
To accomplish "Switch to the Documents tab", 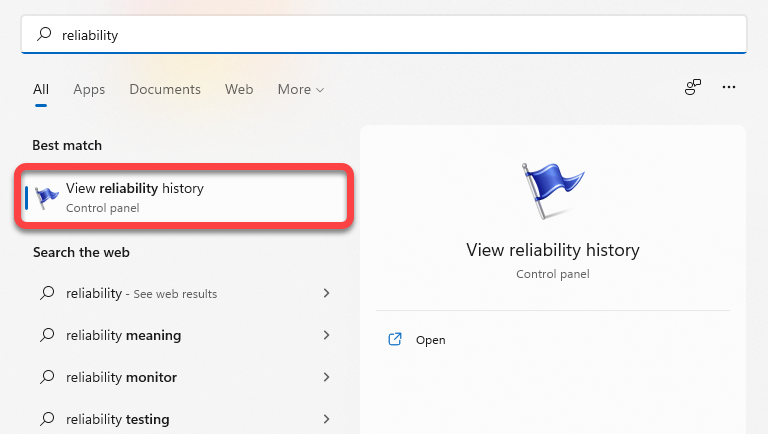I will tap(165, 89).
